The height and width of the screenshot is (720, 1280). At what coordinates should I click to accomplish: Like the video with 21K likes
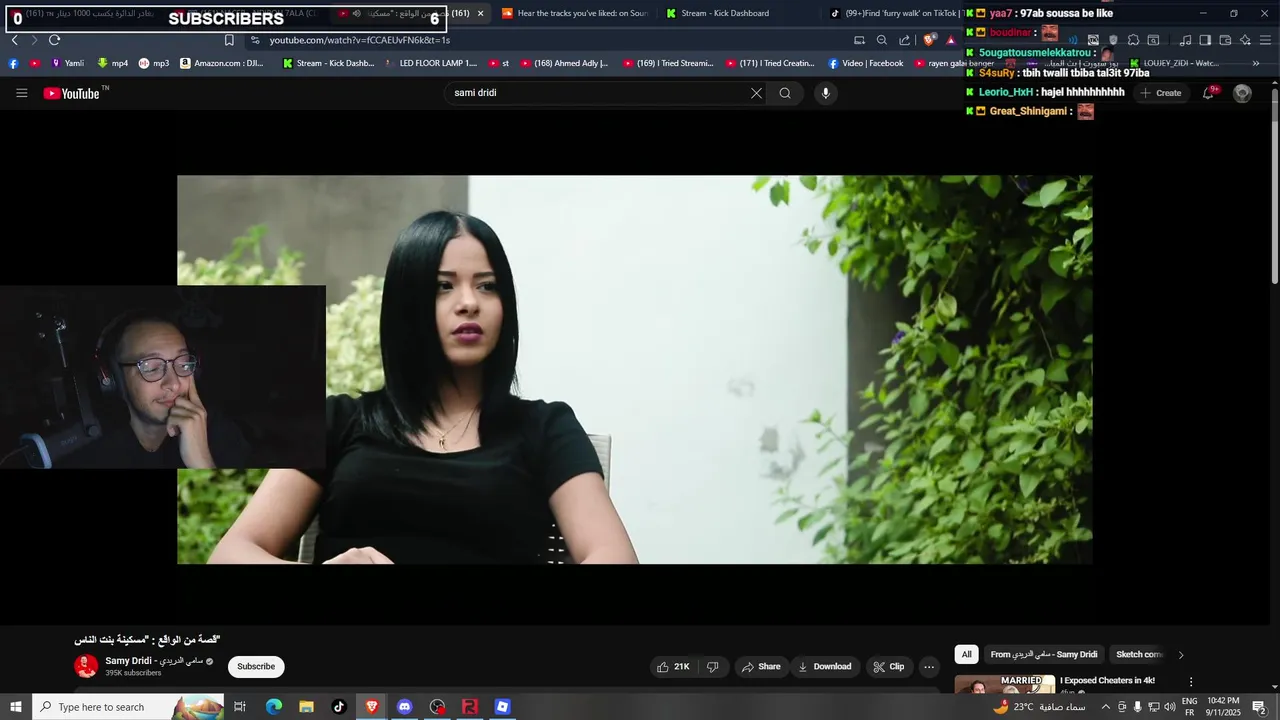point(674,667)
